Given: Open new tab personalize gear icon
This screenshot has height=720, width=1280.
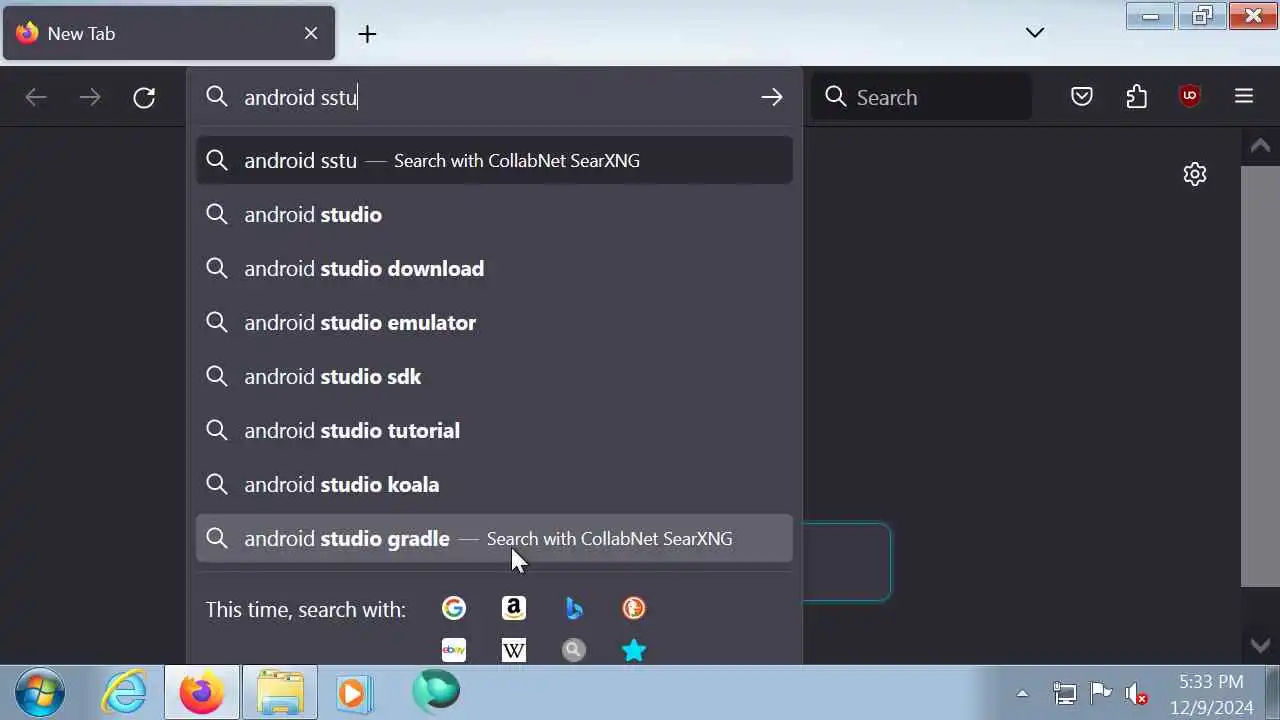Looking at the screenshot, I should point(1195,174).
